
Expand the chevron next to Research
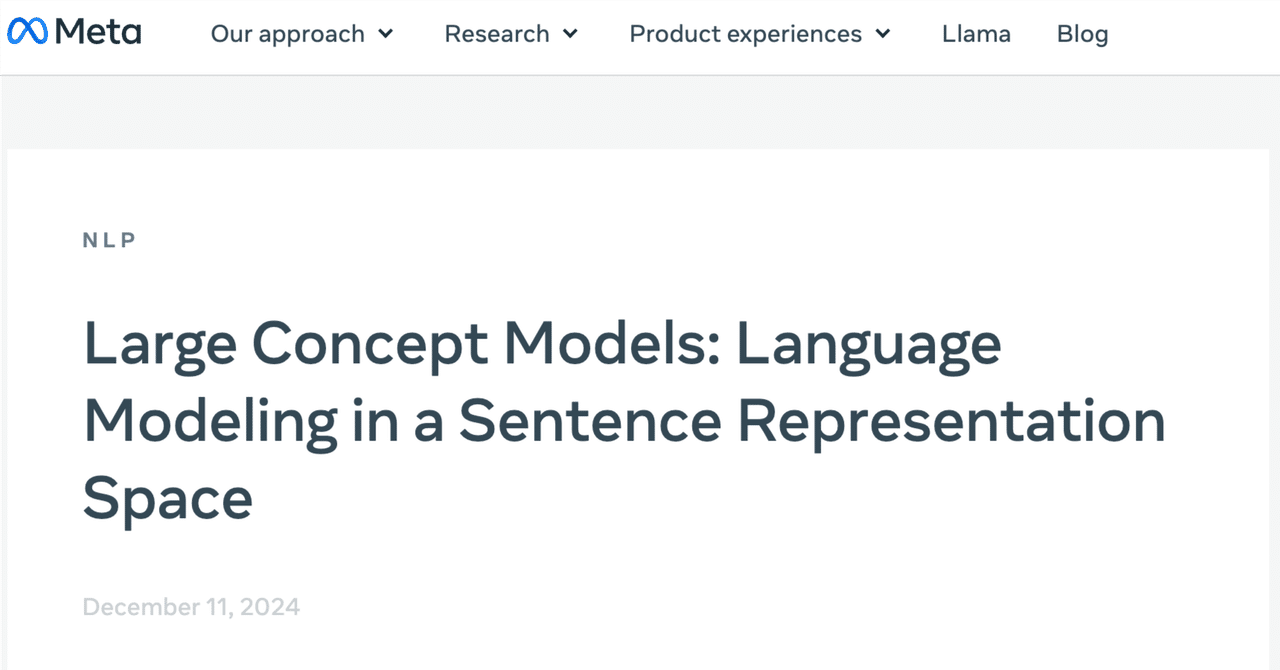pyautogui.click(x=570, y=34)
